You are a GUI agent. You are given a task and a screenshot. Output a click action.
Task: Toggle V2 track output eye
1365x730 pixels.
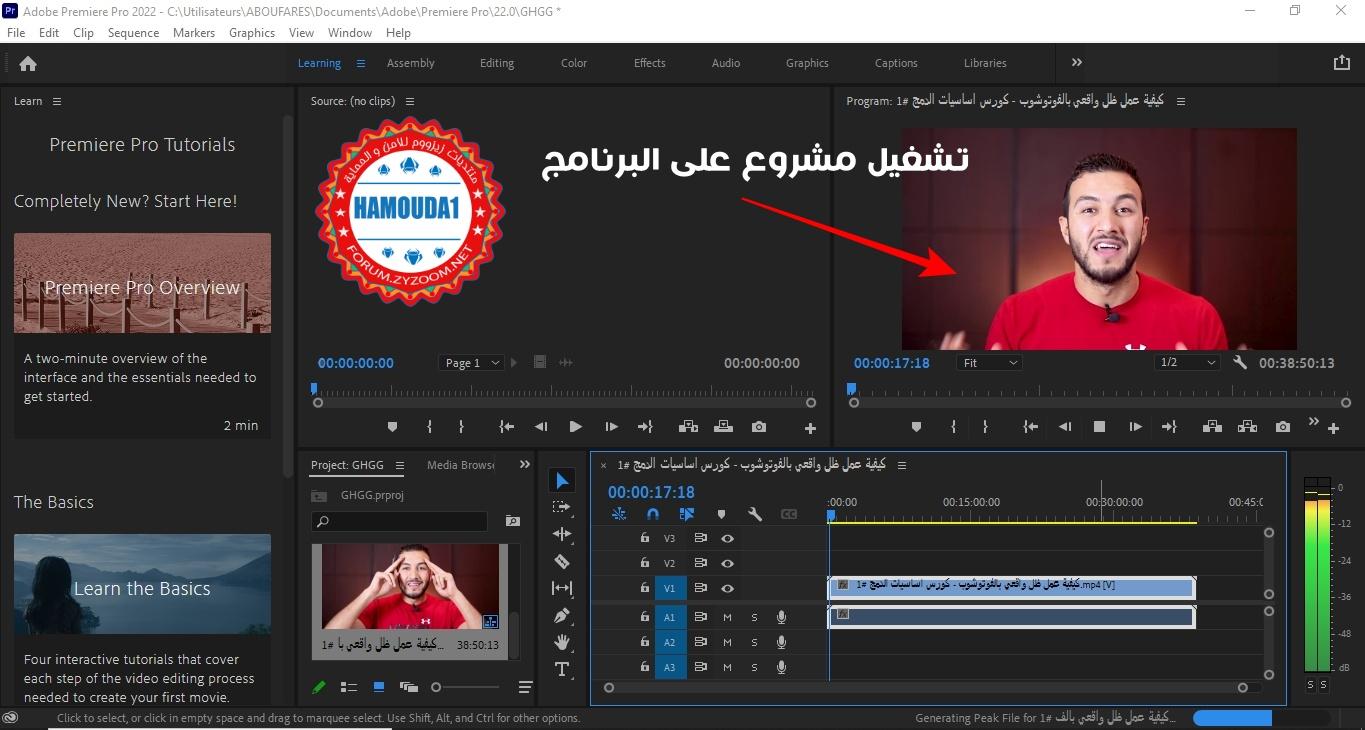pos(728,564)
